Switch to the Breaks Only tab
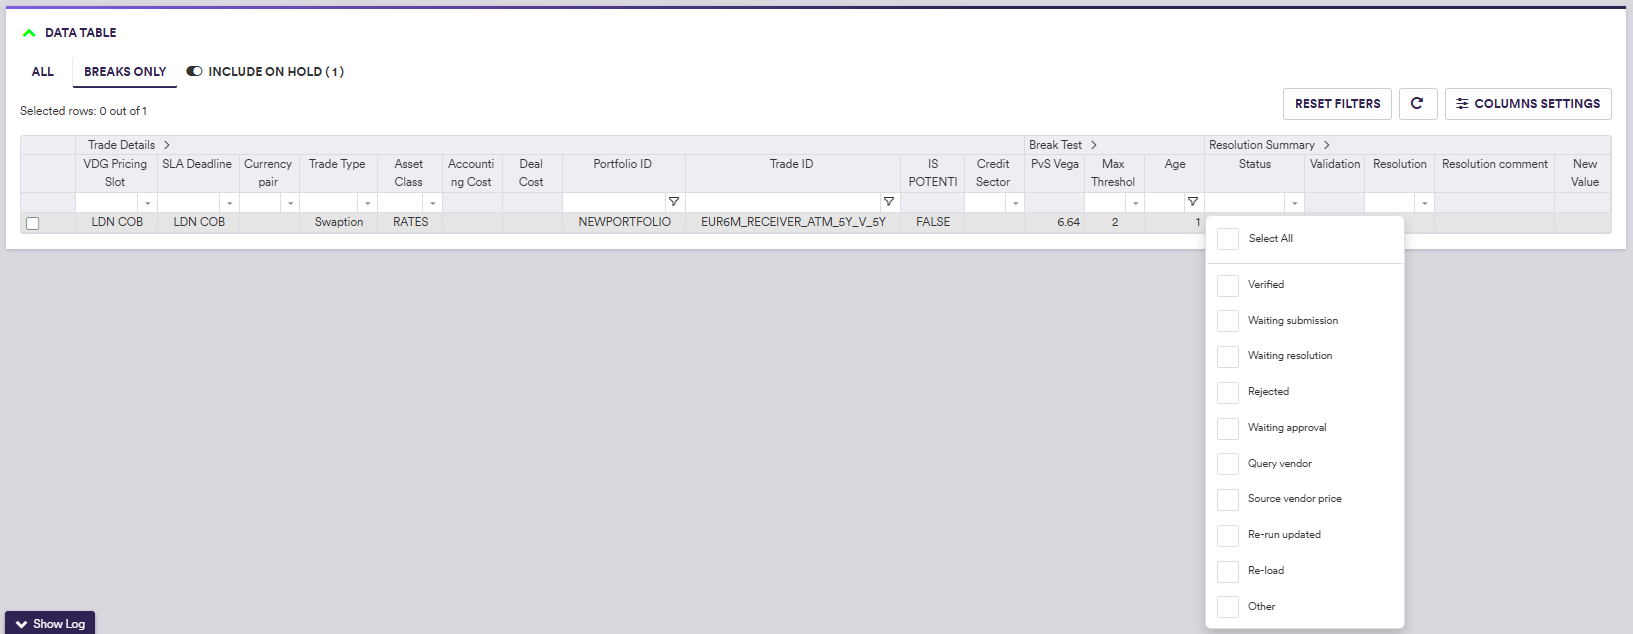 (x=125, y=72)
